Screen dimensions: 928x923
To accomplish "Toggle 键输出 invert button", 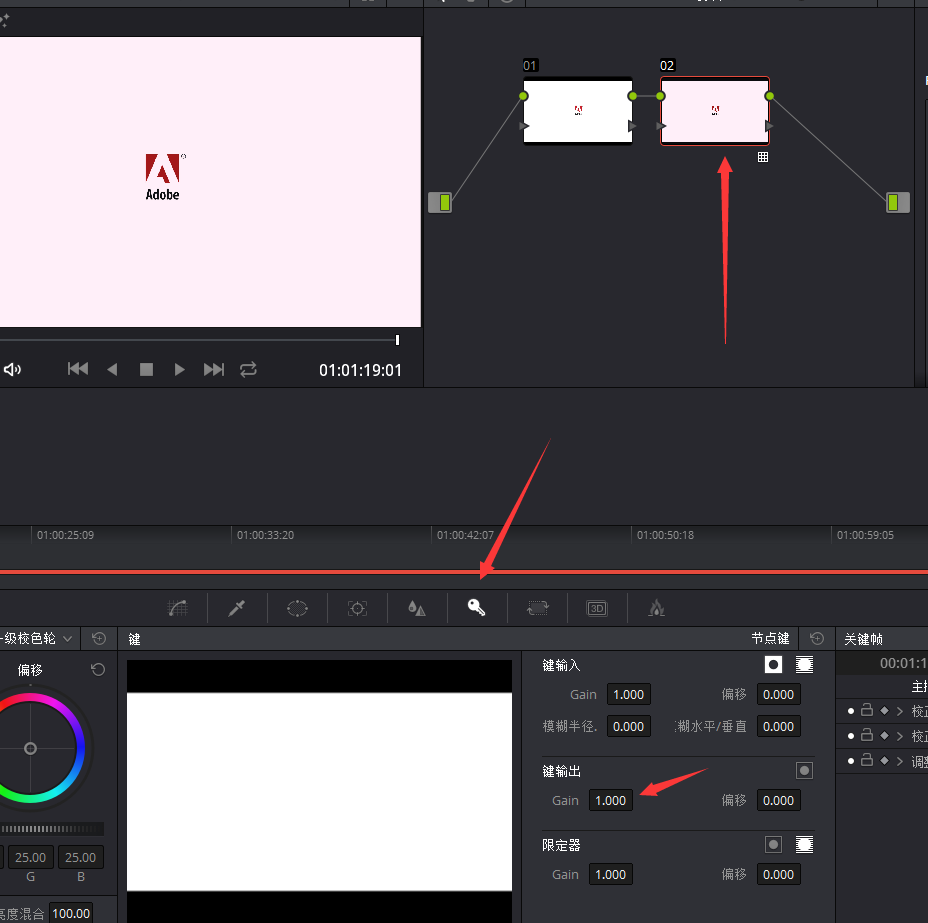I will coord(804,770).
